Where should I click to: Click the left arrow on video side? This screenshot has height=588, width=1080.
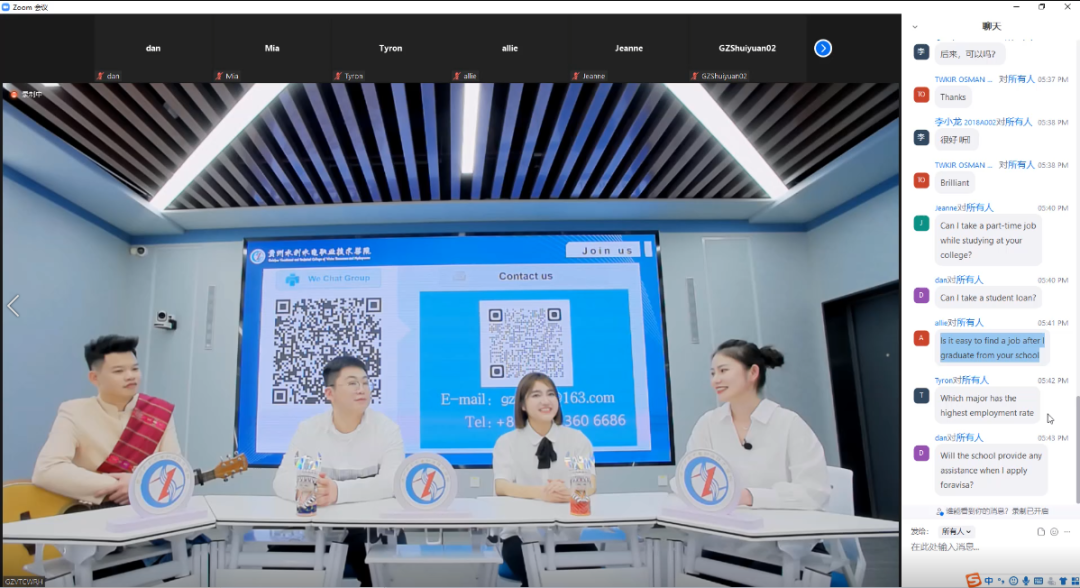click(13, 306)
